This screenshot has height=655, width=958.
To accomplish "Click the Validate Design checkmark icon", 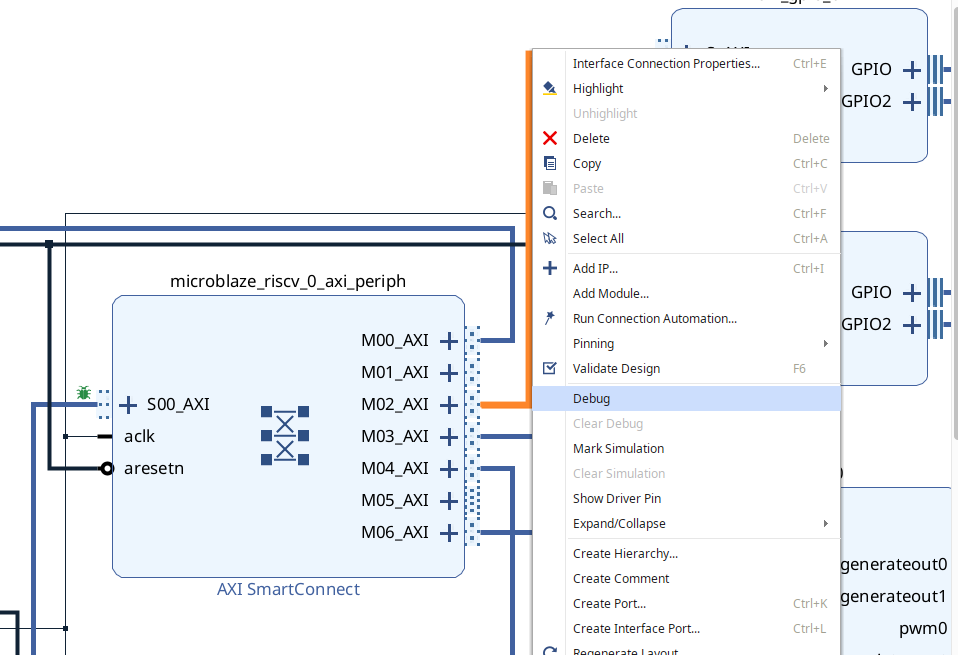I will point(549,368).
